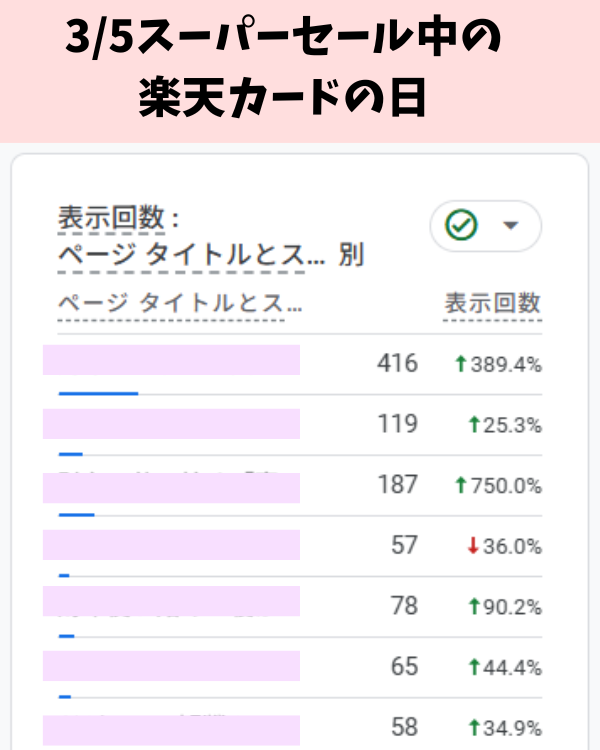The width and height of the screenshot is (600, 750).
Task: Open the dropdown arrow beside the checkmark
Action: click(511, 226)
